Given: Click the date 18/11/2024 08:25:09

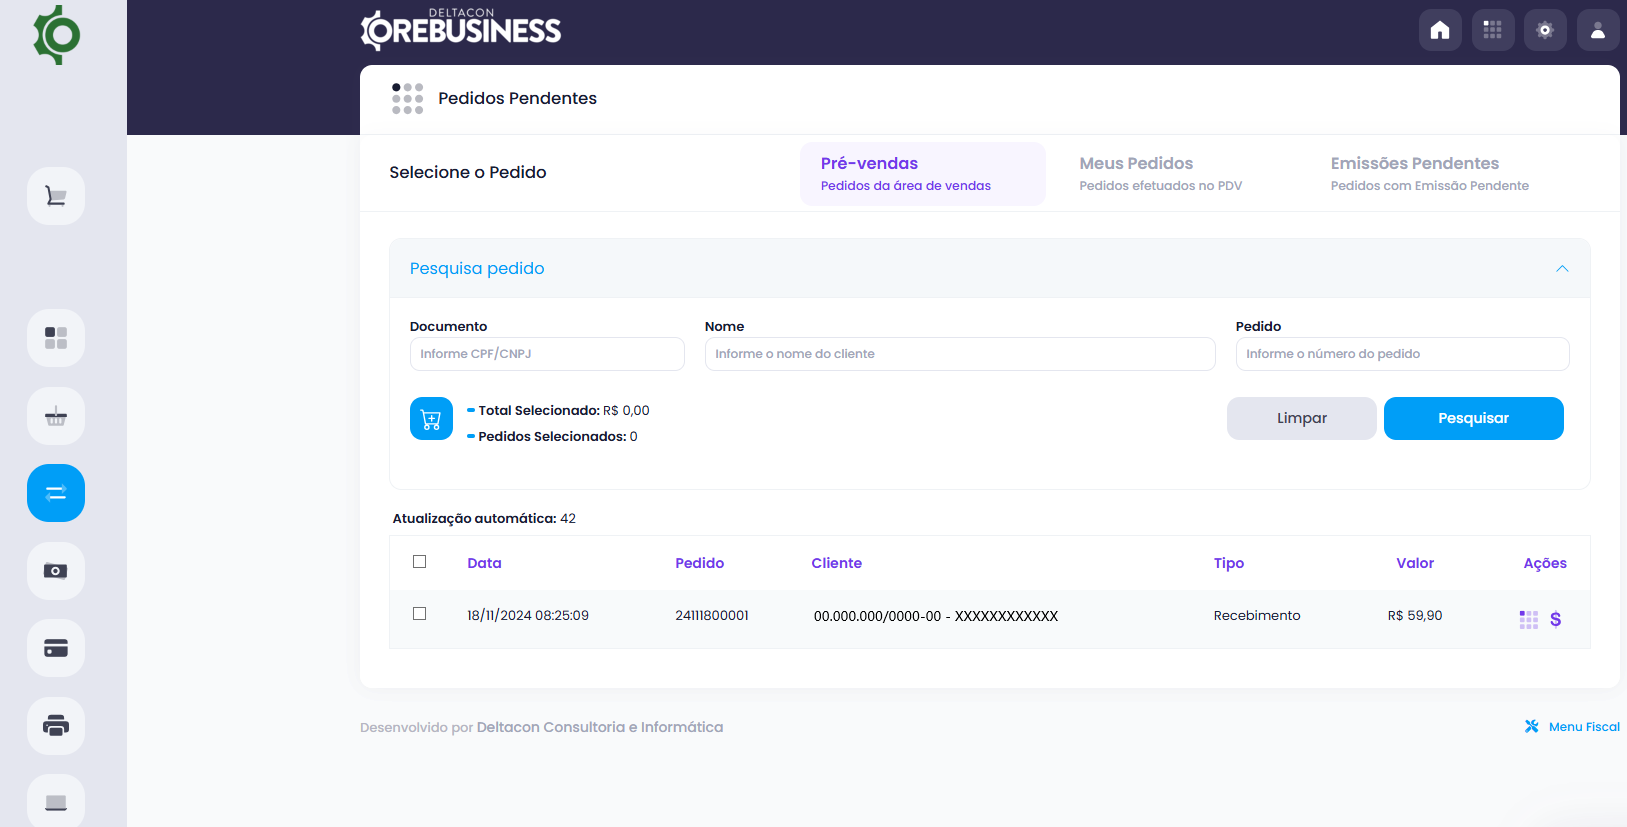Looking at the screenshot, I should [x=528, y=616].
